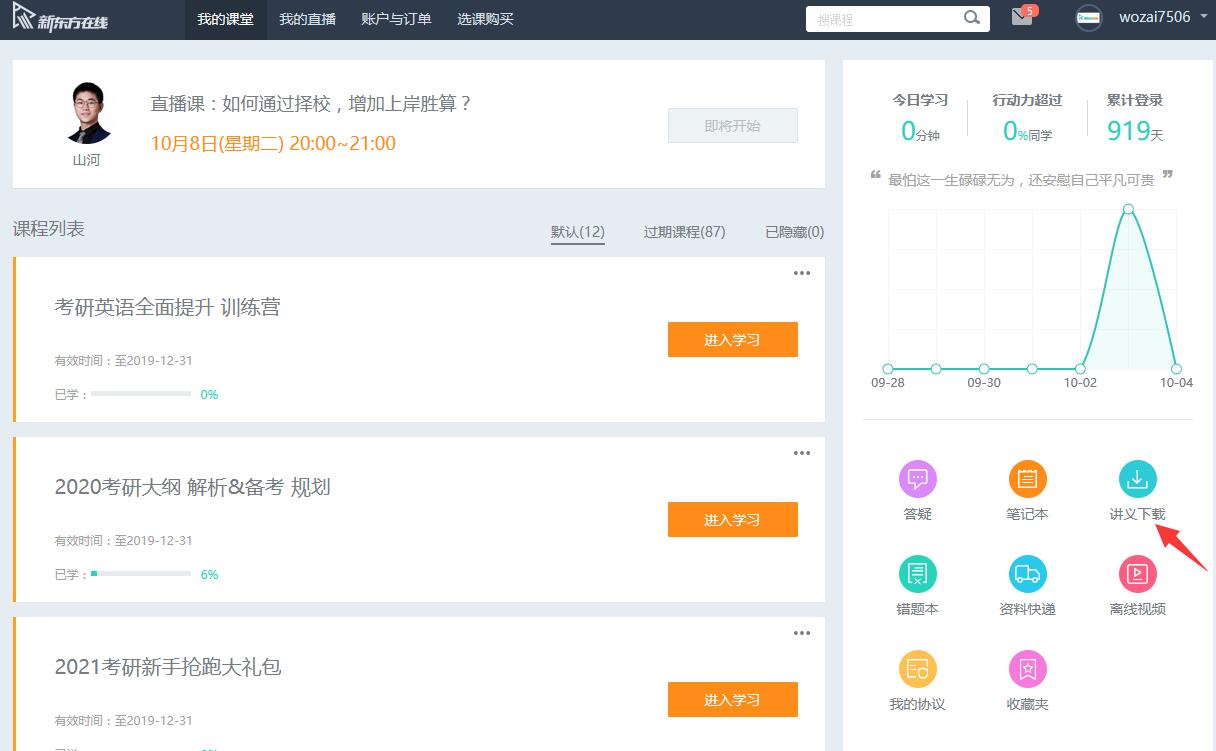This screenshot has height=751, width=1216.
Task: Open the 笔记本 notebook icon
Action: point(1027,479)
